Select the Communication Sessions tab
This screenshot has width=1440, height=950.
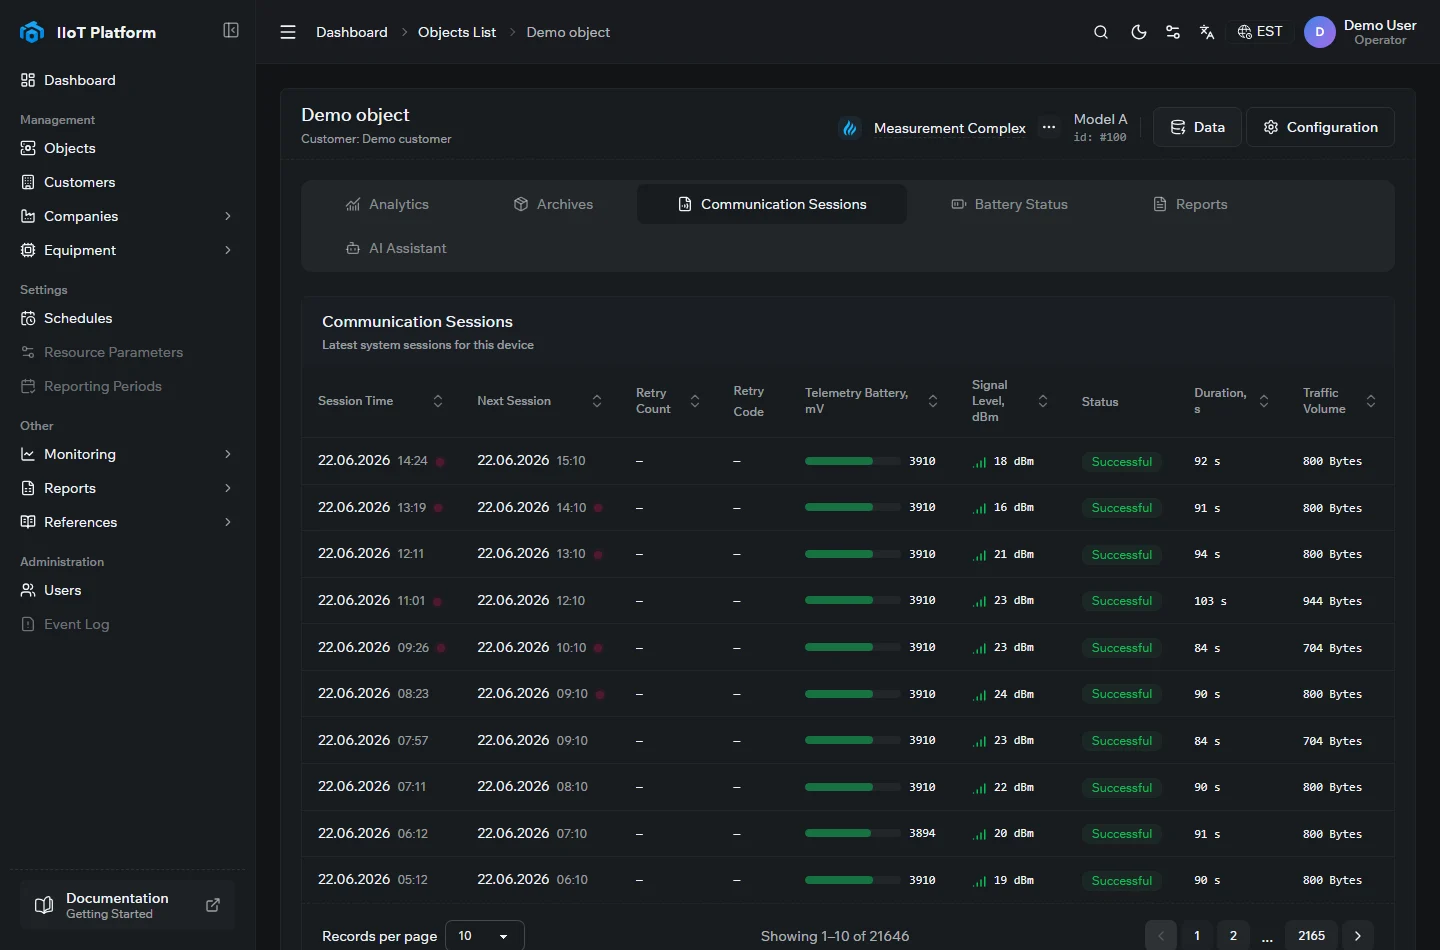772,204
